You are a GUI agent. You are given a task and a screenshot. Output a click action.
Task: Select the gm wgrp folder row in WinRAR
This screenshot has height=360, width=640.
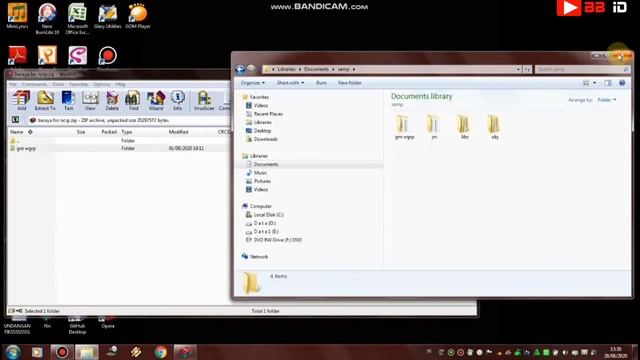(119, 149)
